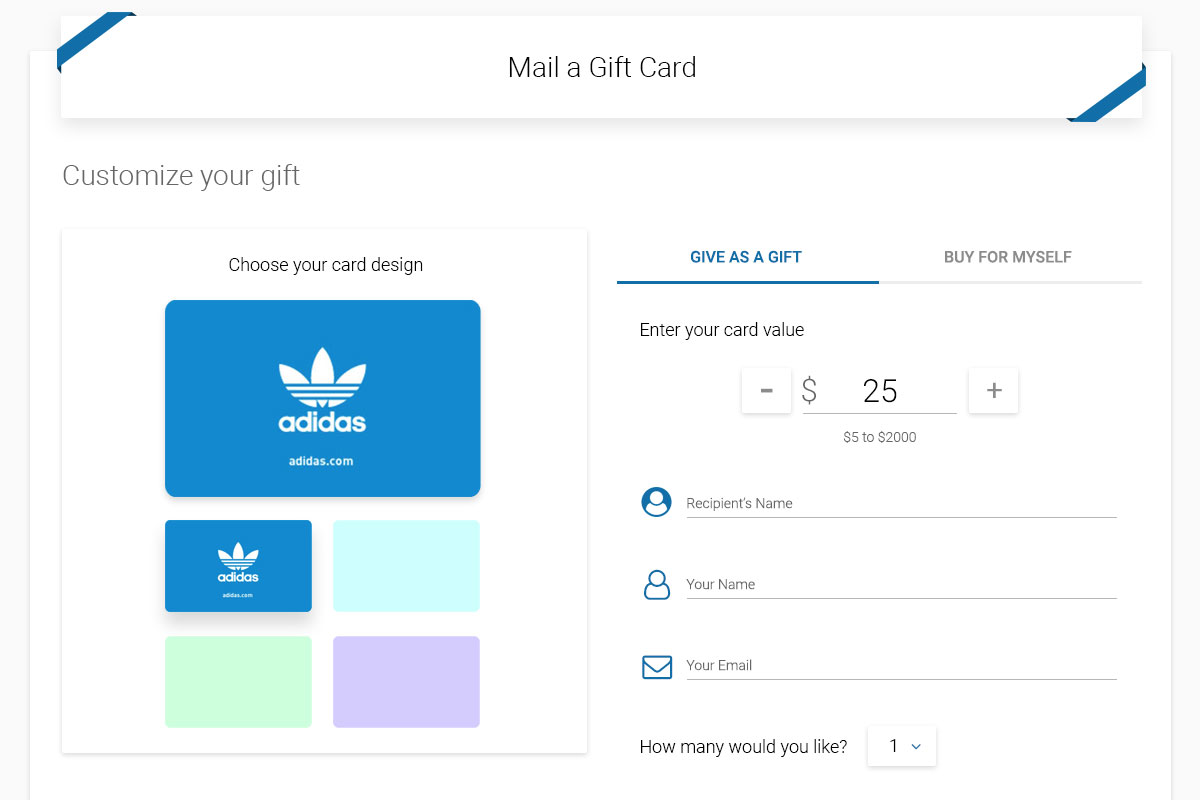The image size is (1200, 800).
Task: Click the filled recipient person icon
Action: [657, 502]
